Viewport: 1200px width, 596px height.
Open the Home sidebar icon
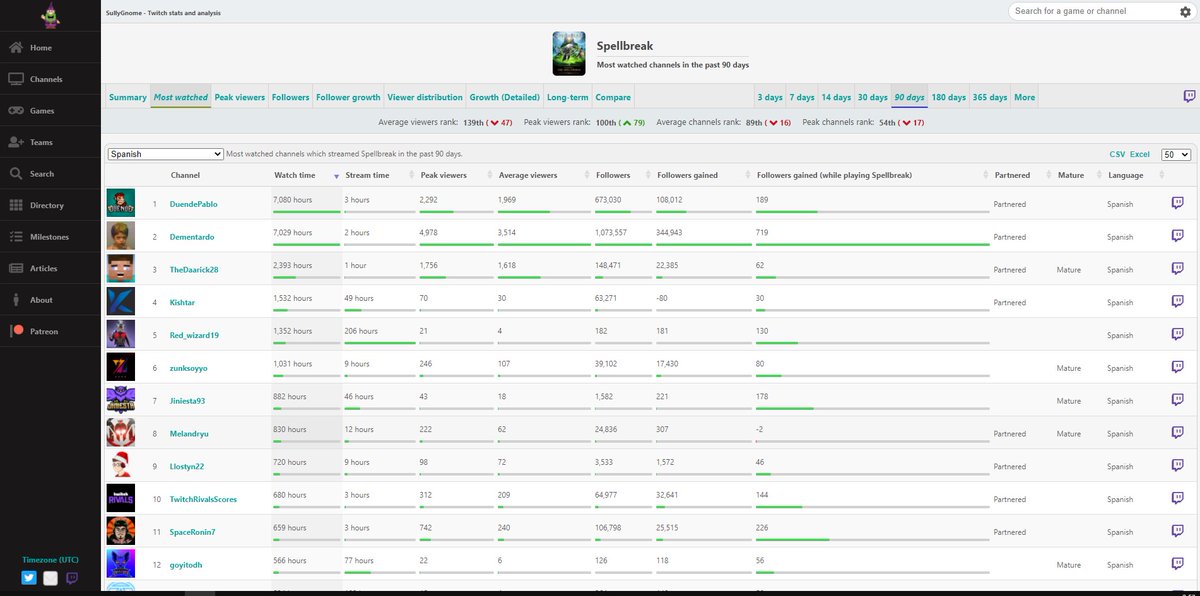coord(16,48)
